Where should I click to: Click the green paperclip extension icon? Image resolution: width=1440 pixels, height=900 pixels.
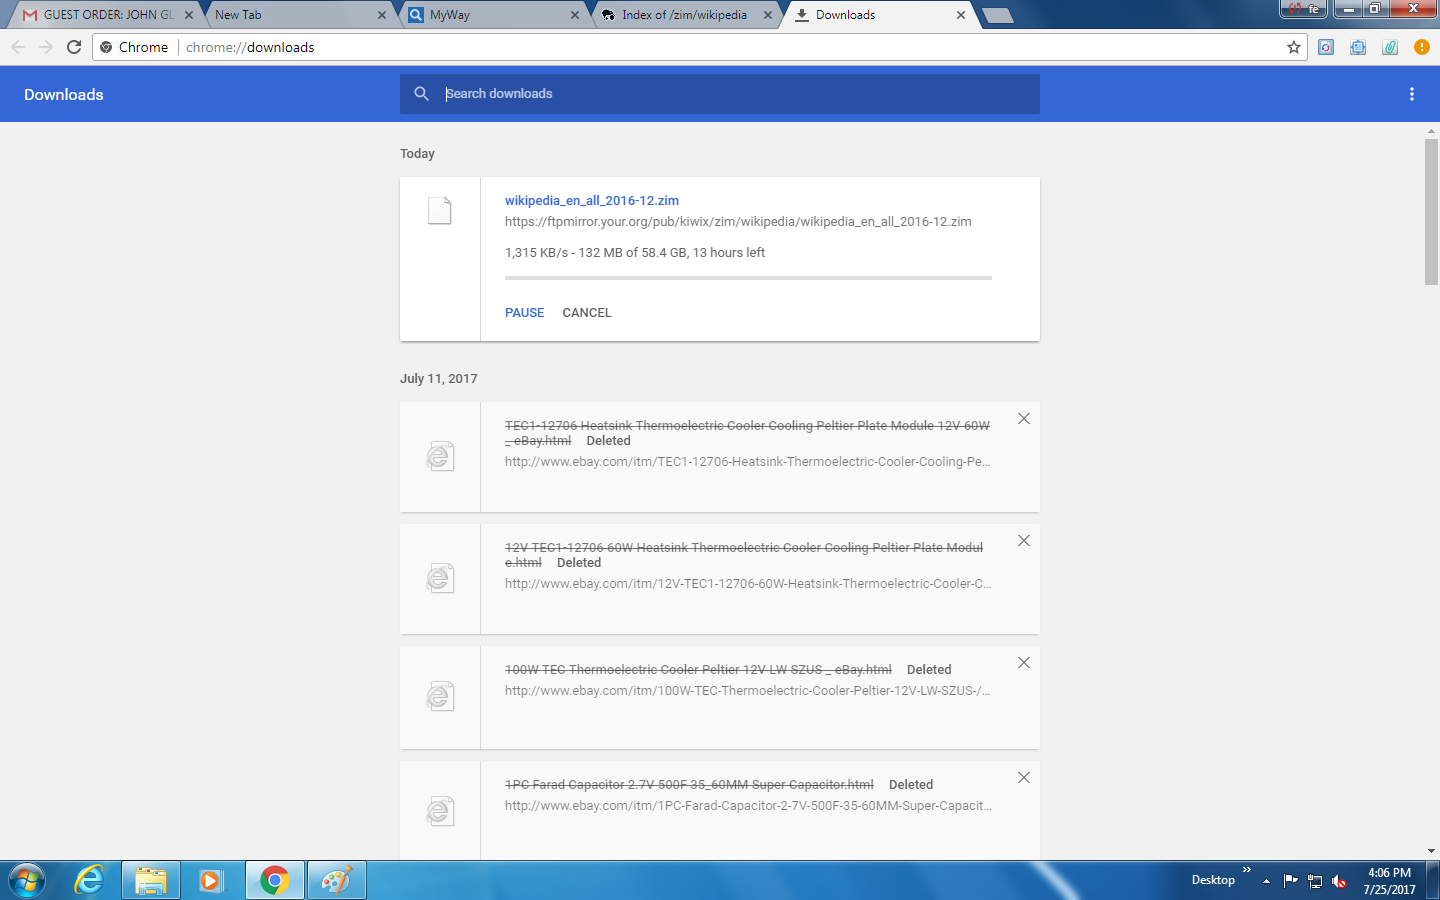(x=1390, y=47)
